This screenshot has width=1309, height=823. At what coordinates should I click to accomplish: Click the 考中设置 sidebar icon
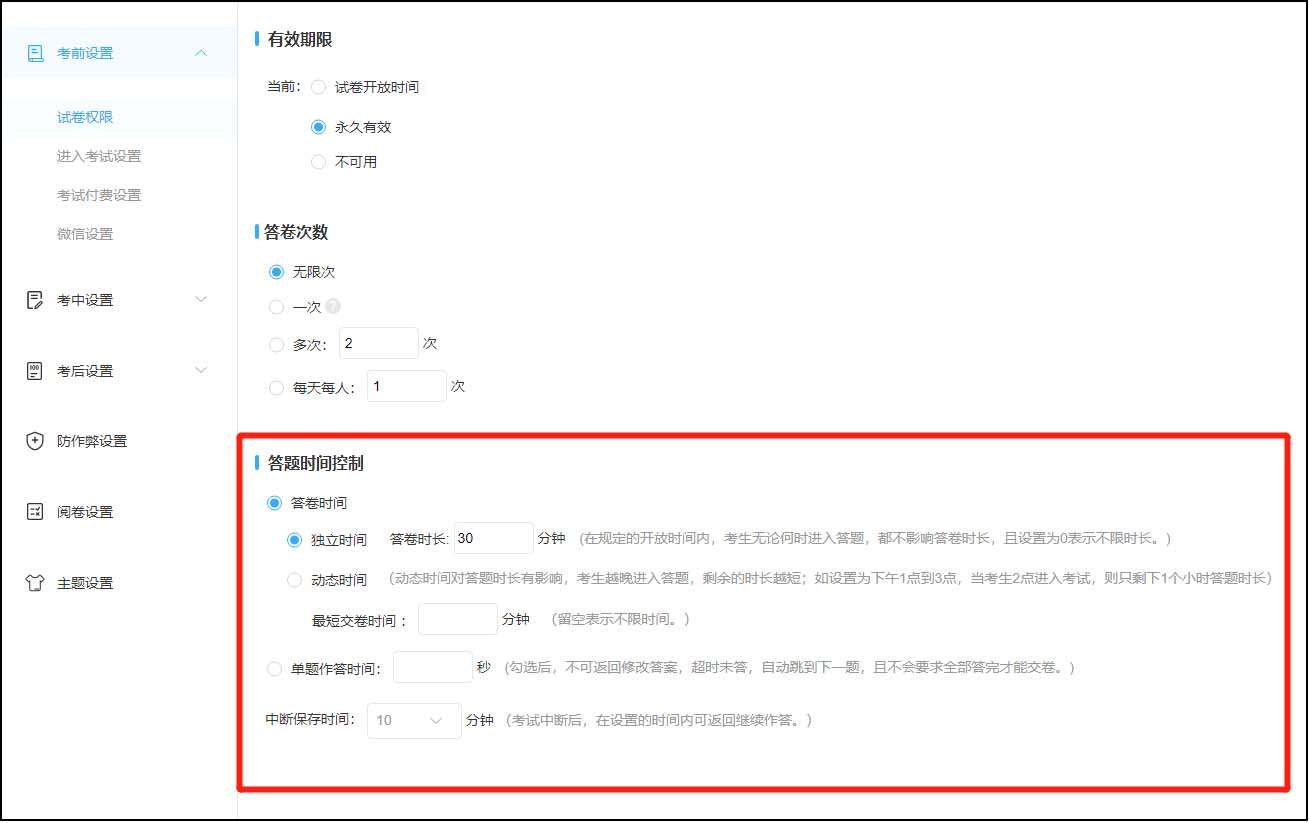(x=35, y=299)
